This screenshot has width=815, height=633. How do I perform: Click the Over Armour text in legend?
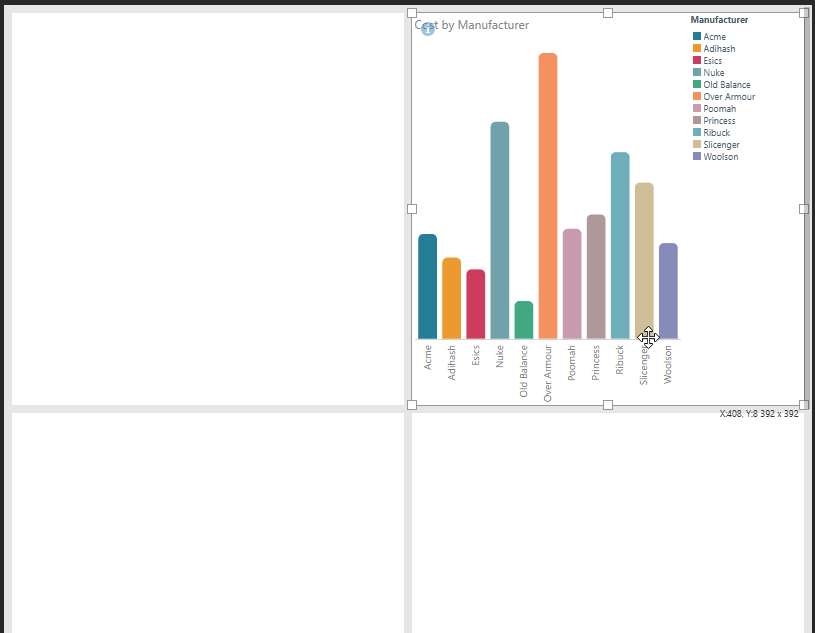pyautogui.click(x=729, y=97)
